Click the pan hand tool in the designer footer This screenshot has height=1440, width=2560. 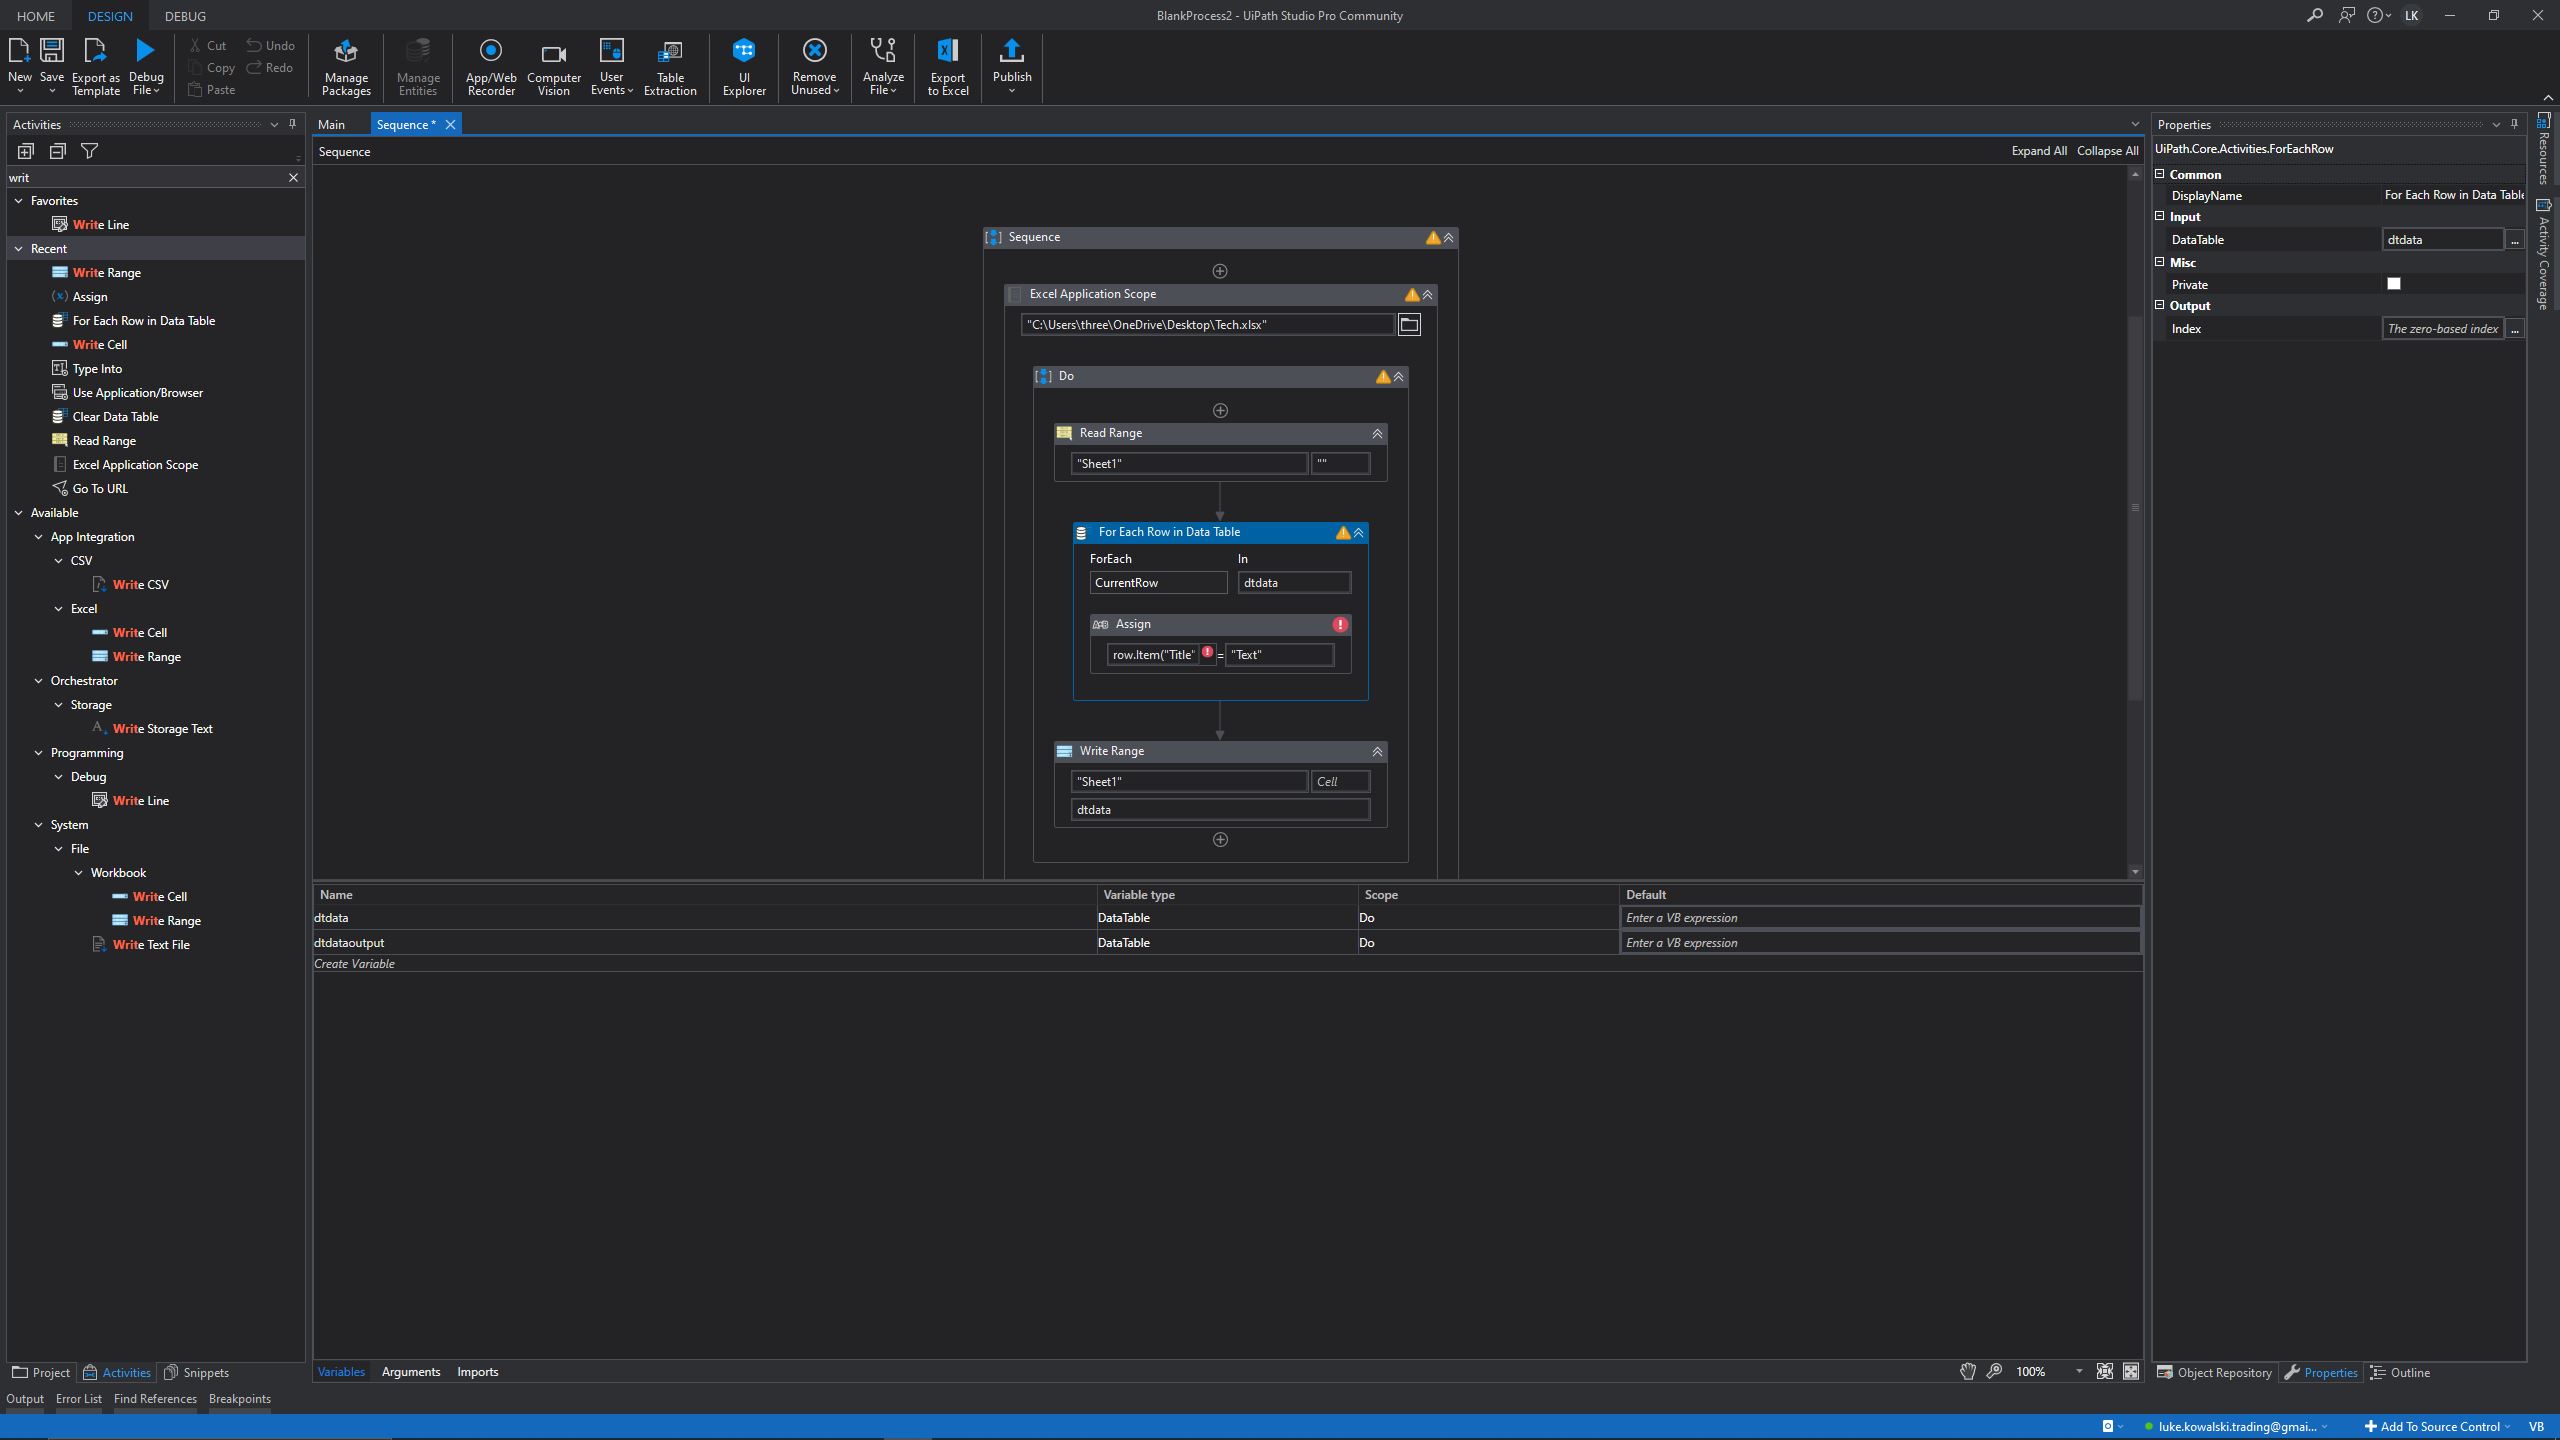[1967, 1371]
